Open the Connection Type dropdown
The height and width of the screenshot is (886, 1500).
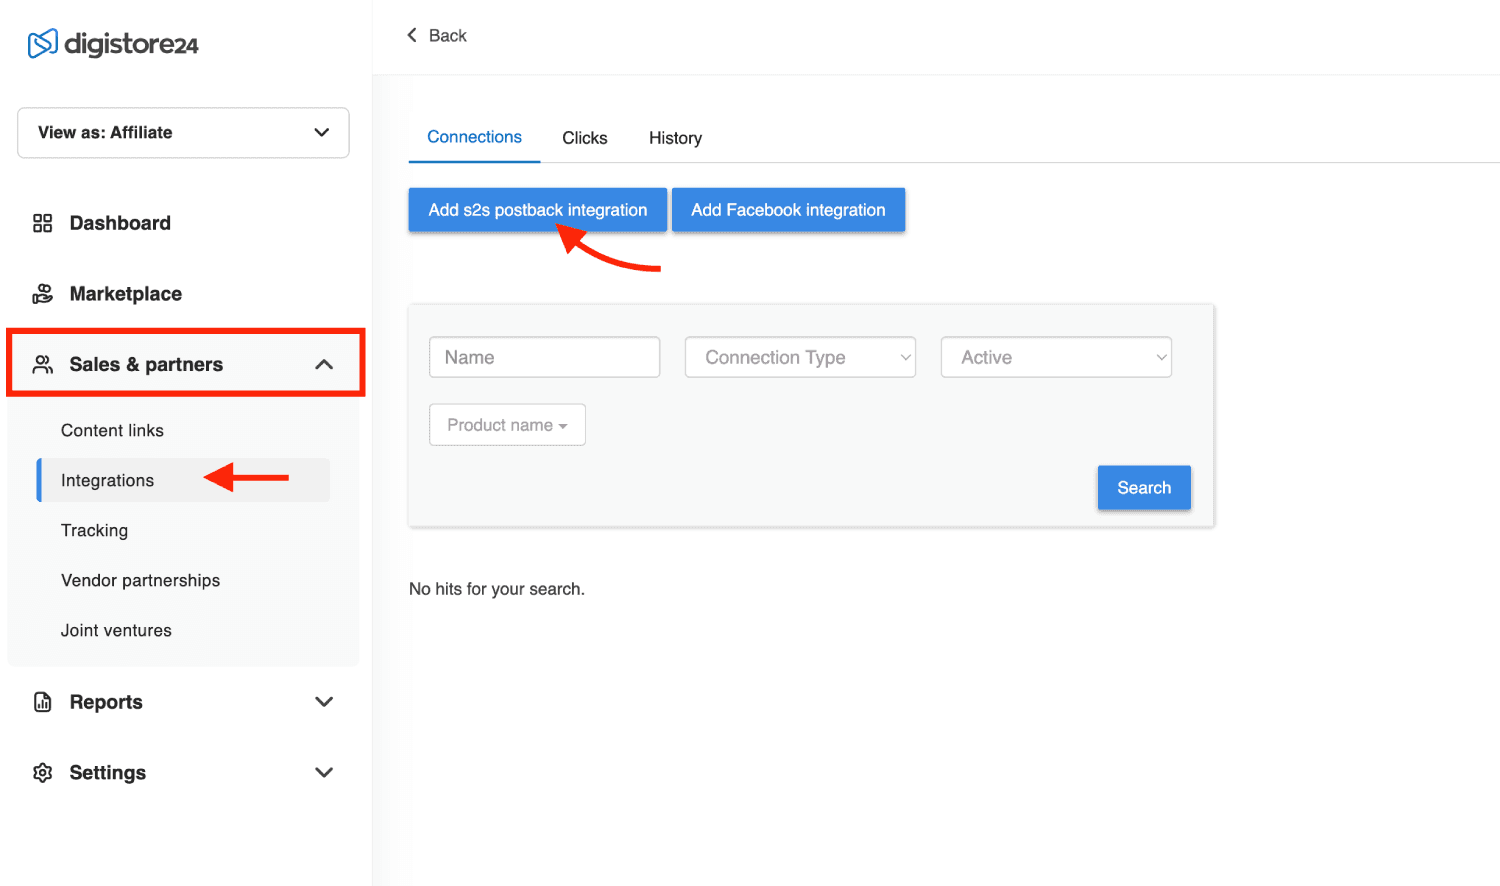point(800,357)
